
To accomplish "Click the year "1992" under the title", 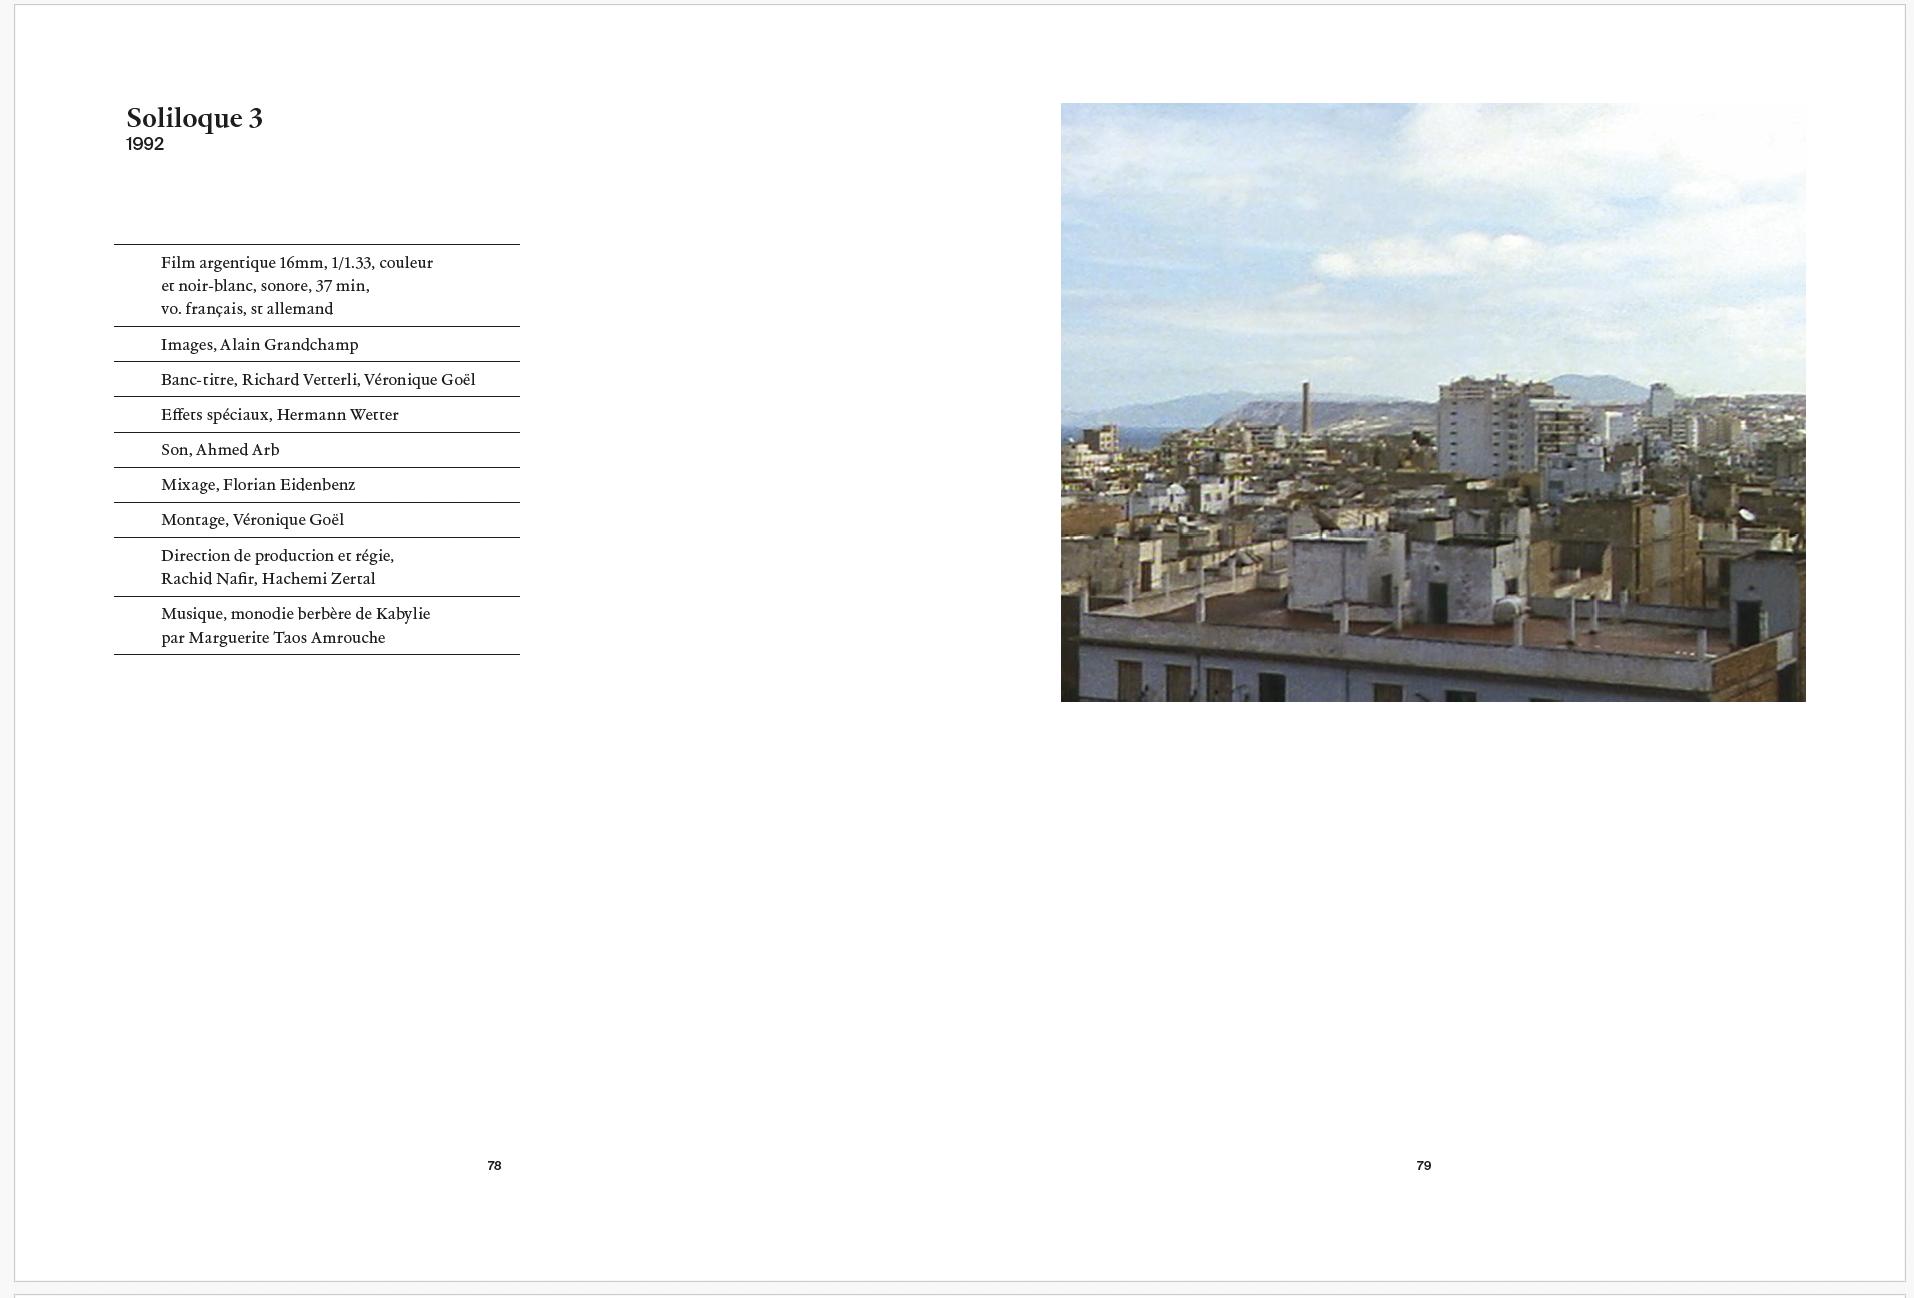I will point(145,144).
